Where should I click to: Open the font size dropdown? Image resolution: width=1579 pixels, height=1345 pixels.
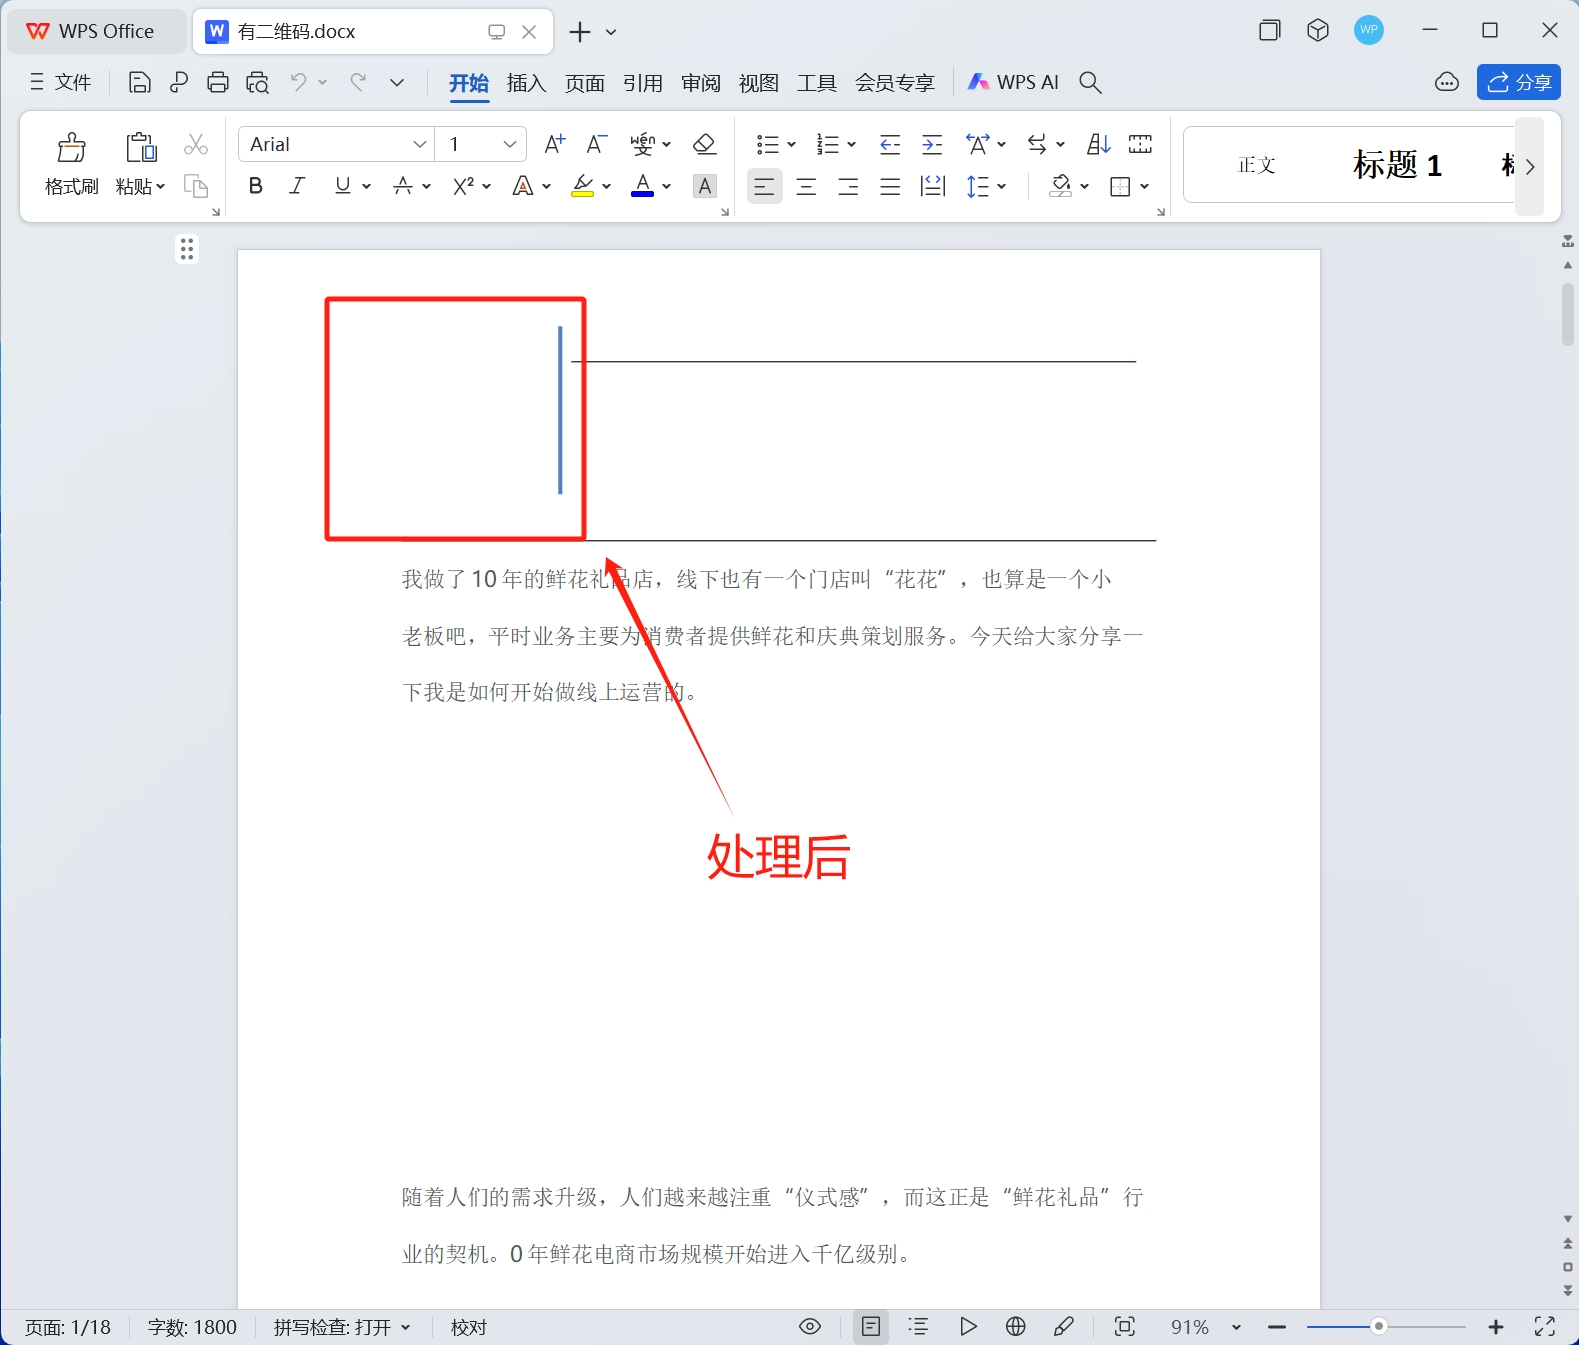click(x=509, y=145)
